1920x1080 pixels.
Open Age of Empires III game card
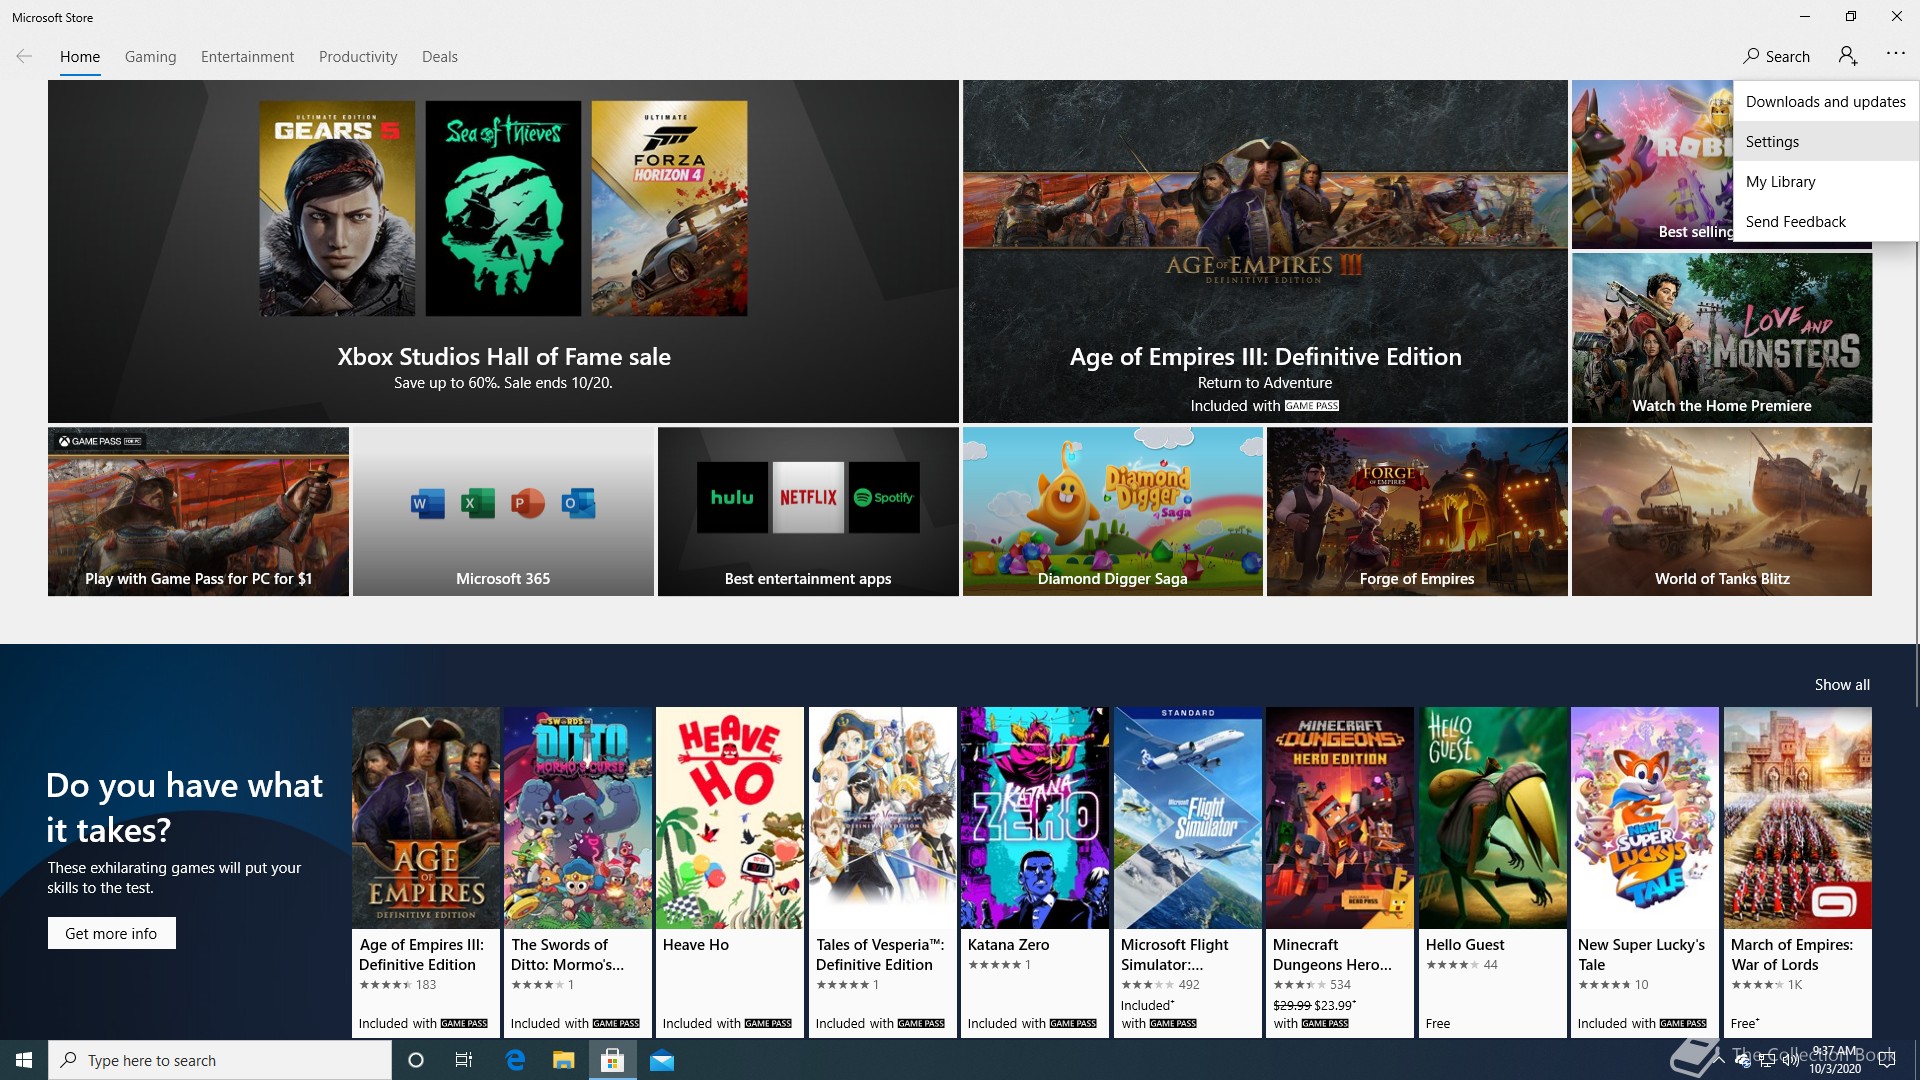(426, 872)
